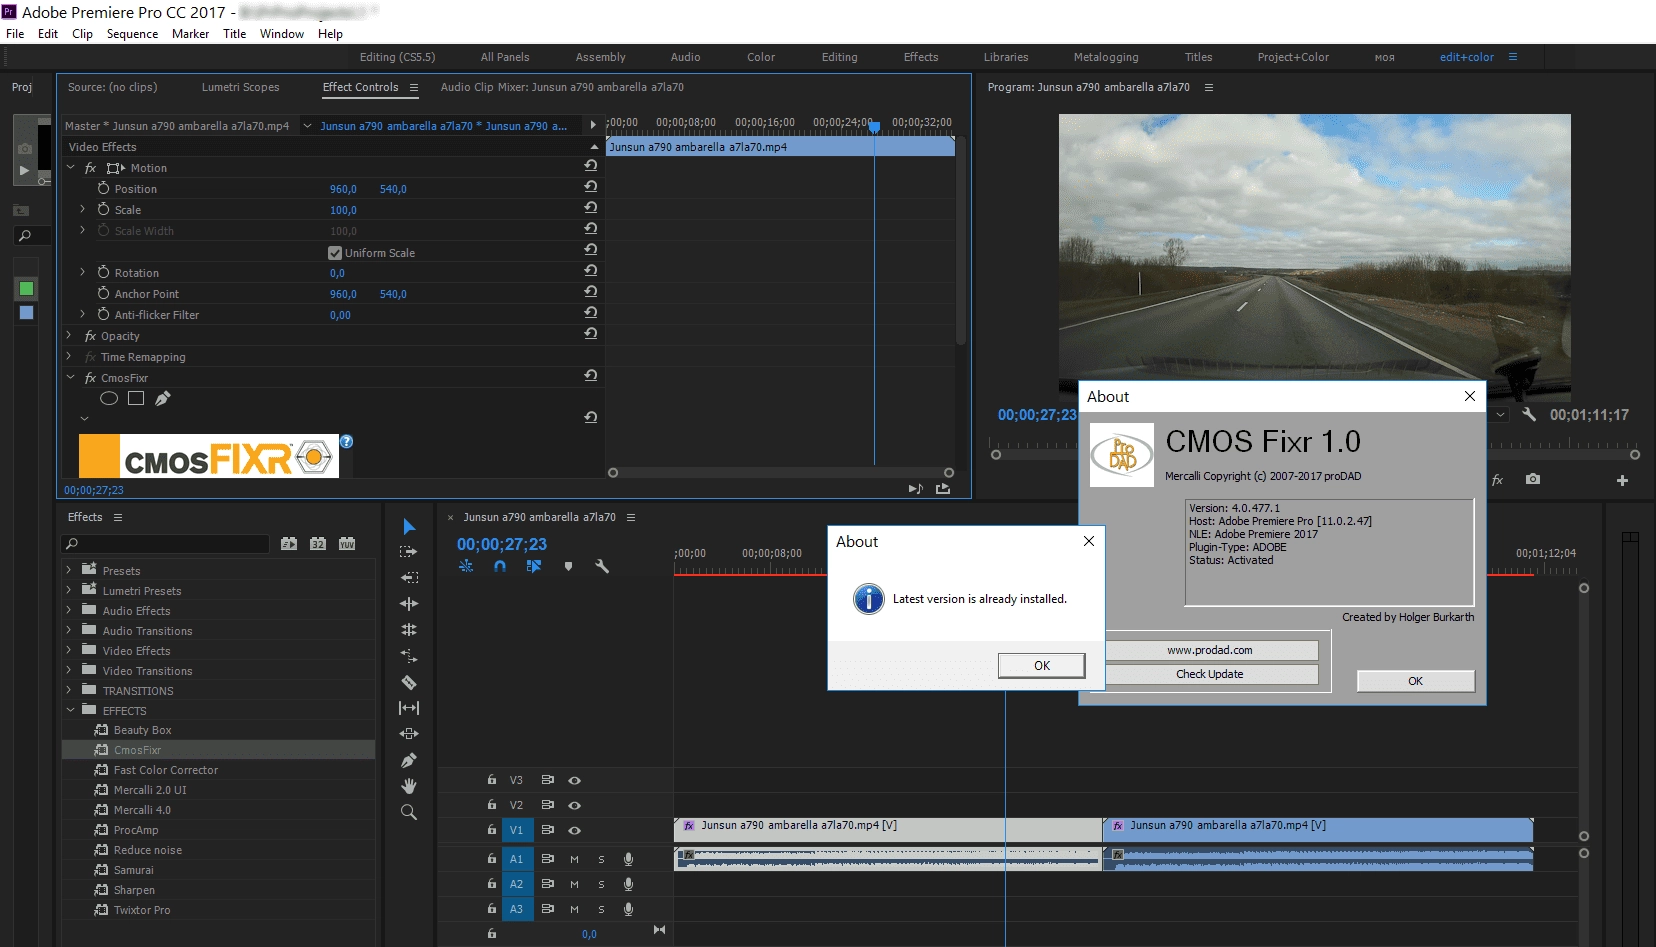Filter effects by accelerated effects icon
This screenshot has height=947, width=1656.
coord(289,544)
